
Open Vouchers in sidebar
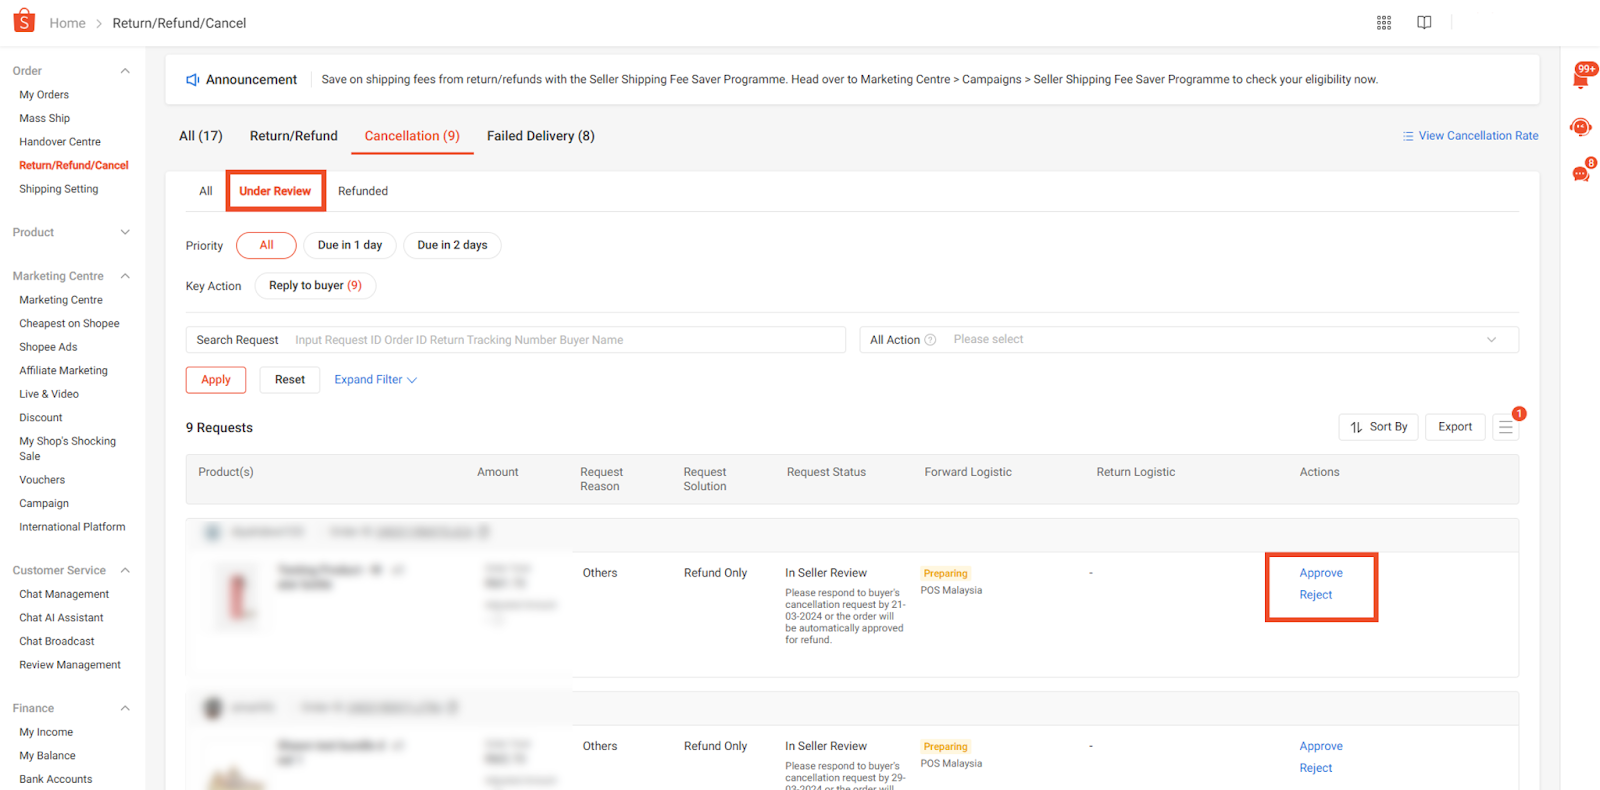42,480
